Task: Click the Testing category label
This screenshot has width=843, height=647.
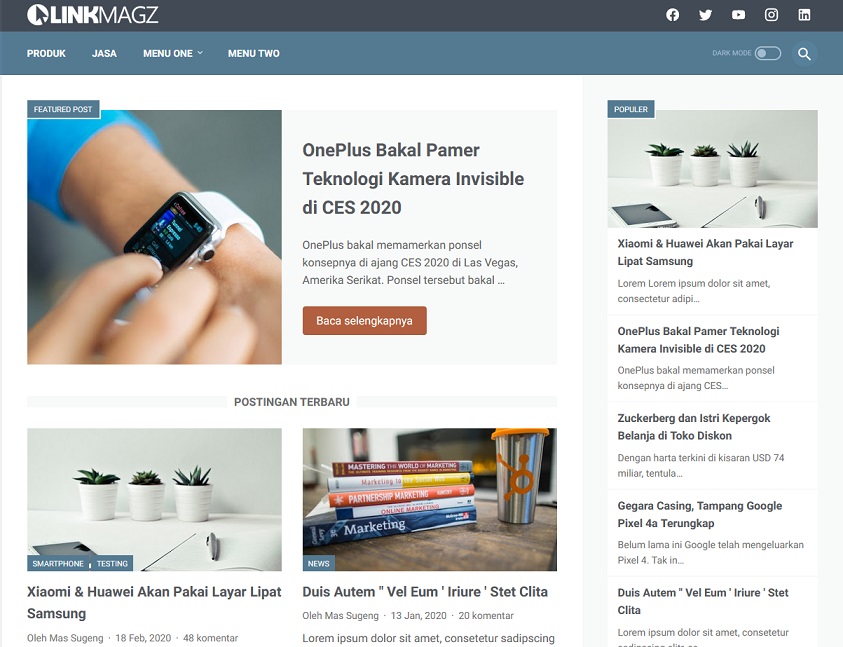Action: point(112,564)
